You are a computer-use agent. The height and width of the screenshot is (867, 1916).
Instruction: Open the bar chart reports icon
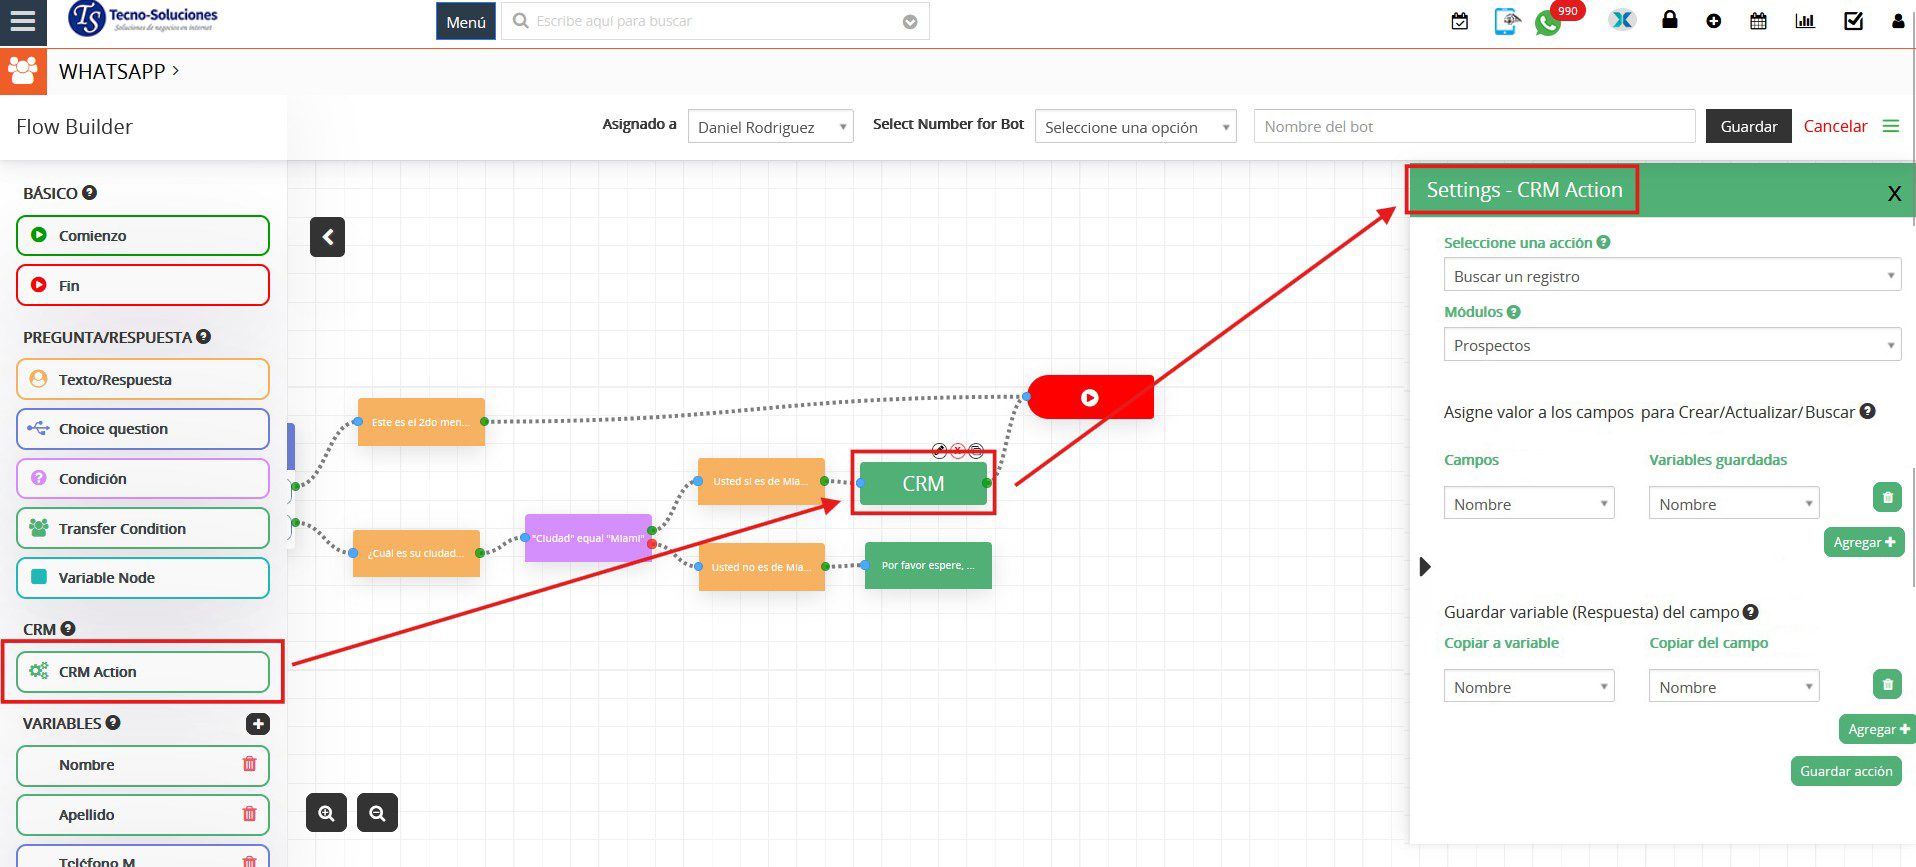click(1805, 21)
